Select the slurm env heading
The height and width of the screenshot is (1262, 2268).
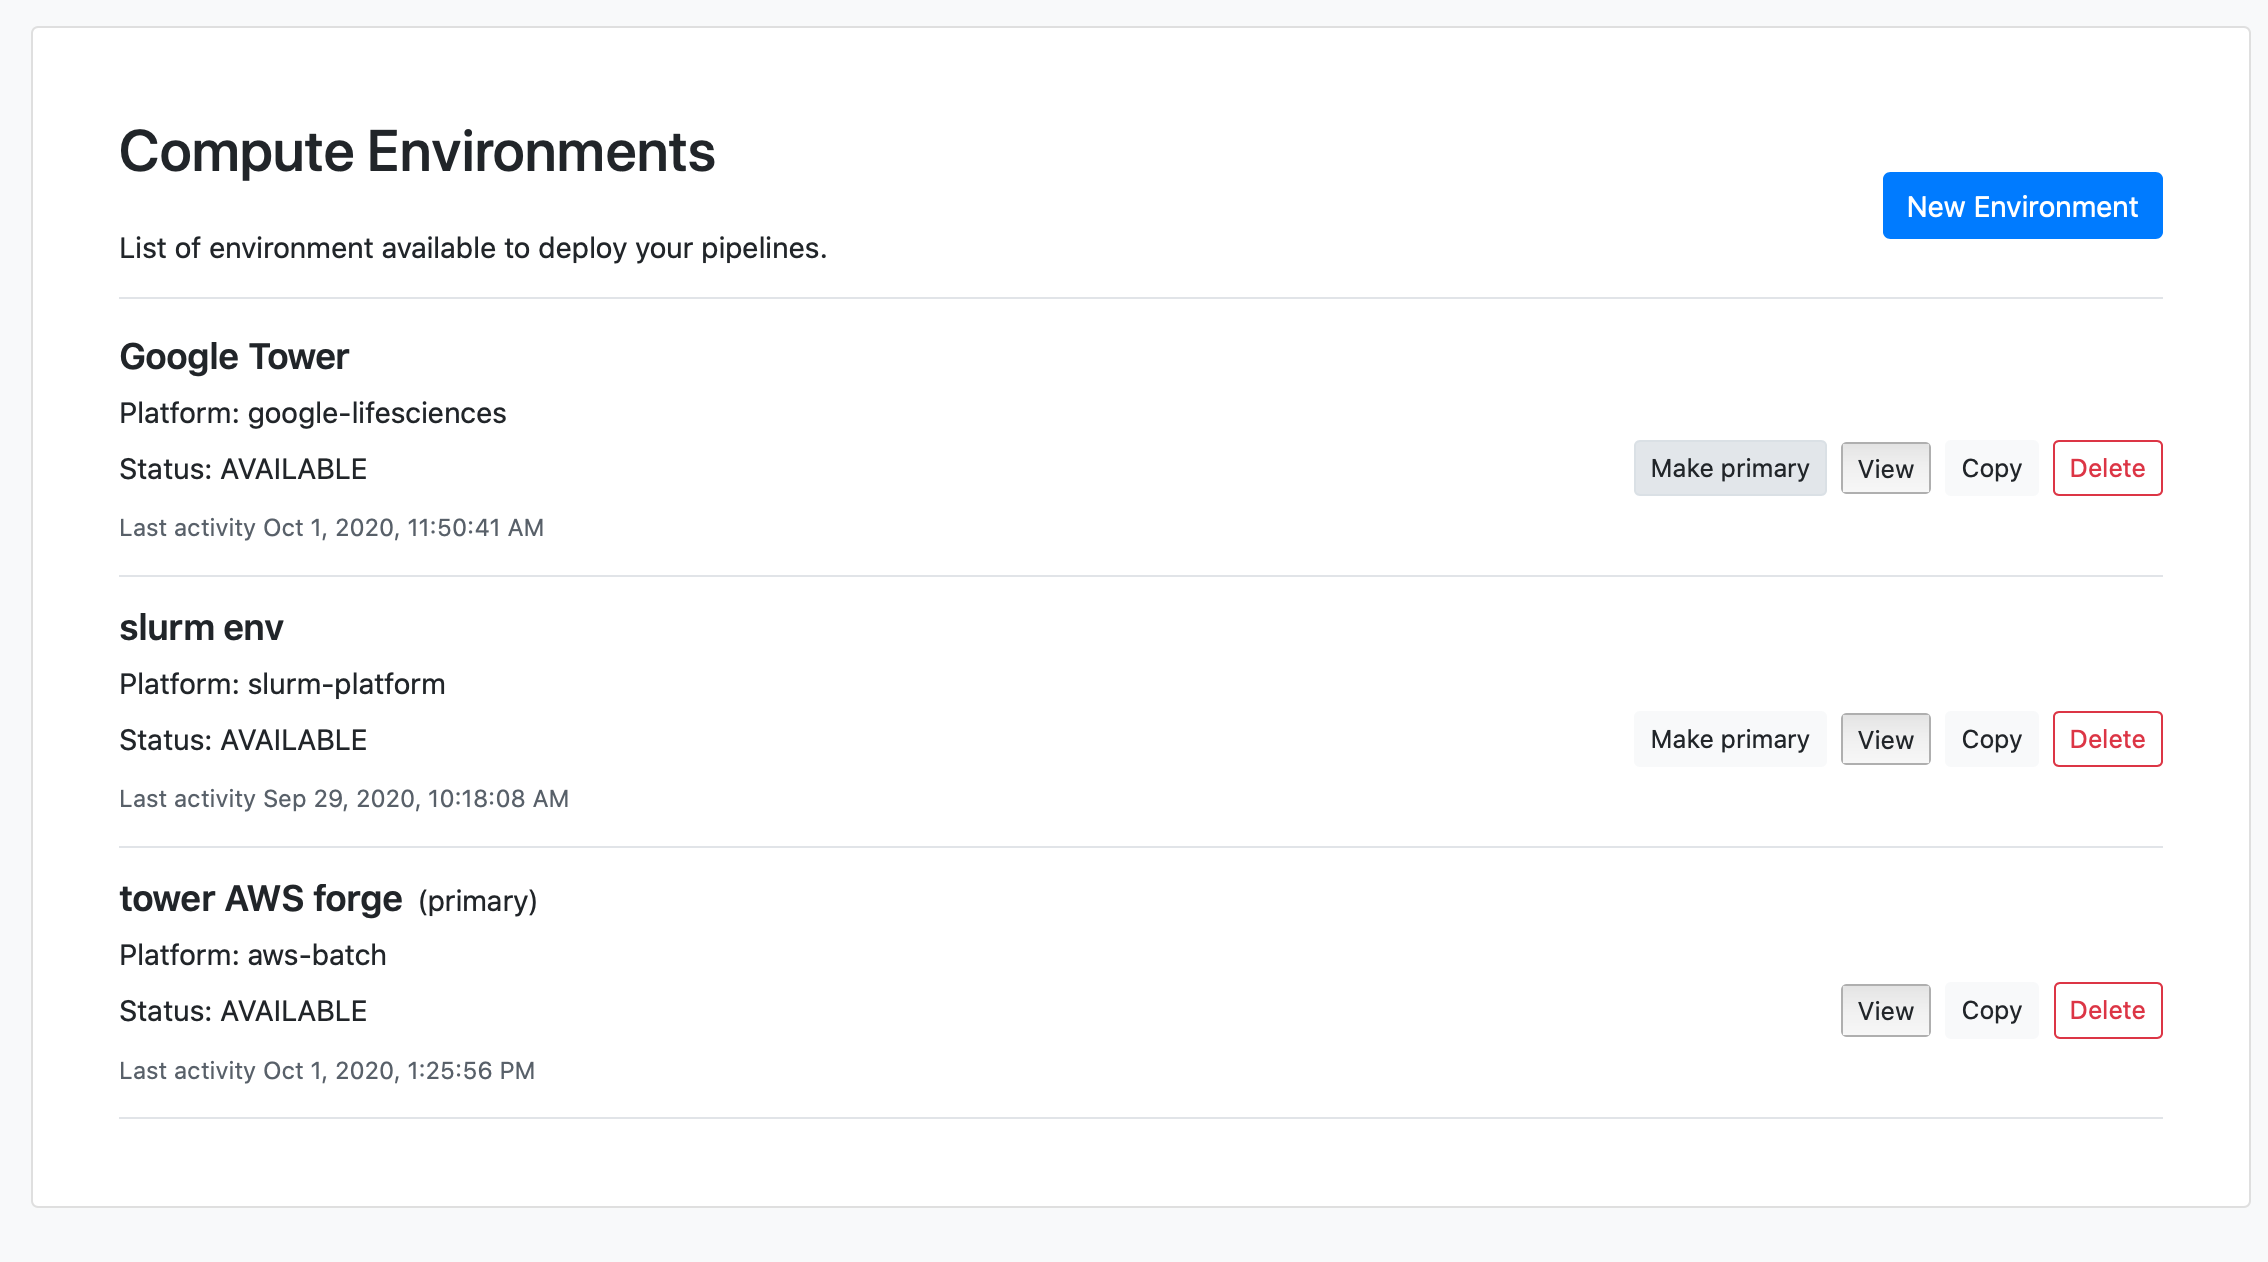point(201,628)
